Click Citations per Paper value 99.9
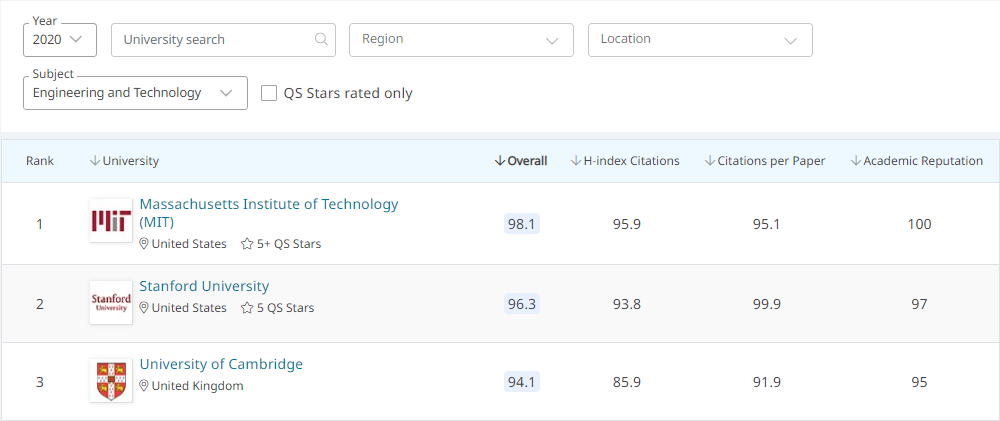Screen dimensions: 1000x421 (767, 304)
